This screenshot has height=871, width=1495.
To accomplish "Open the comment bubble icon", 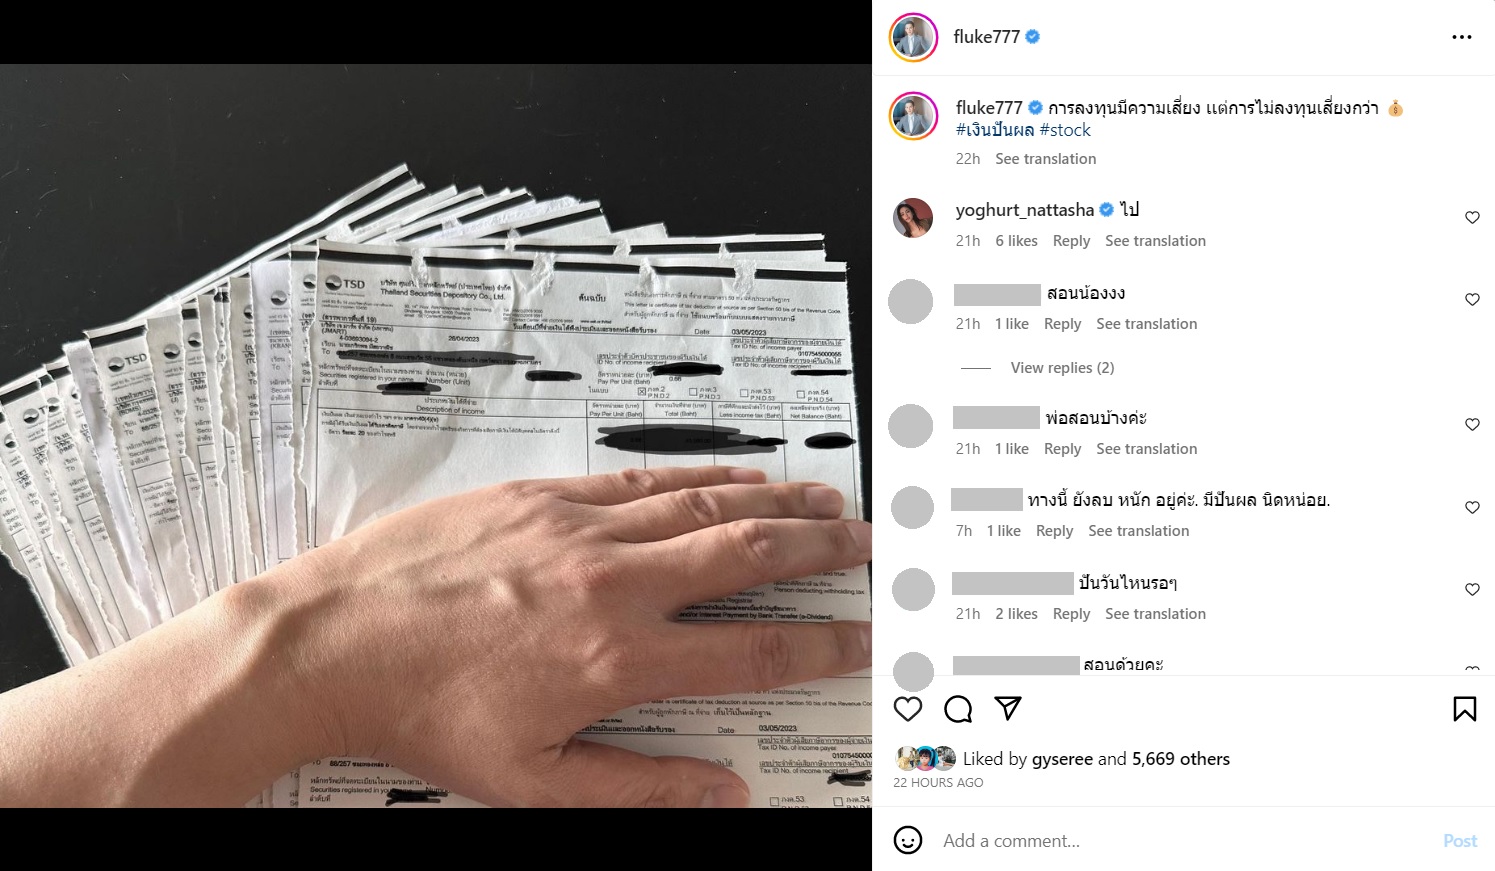I will click(x=958, y=709).
